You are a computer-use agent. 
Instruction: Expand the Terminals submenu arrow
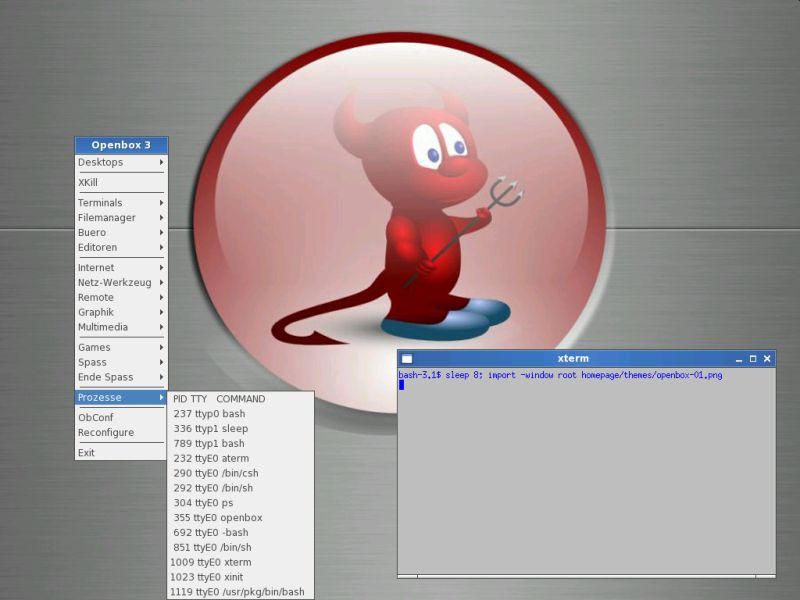(161, 203)
